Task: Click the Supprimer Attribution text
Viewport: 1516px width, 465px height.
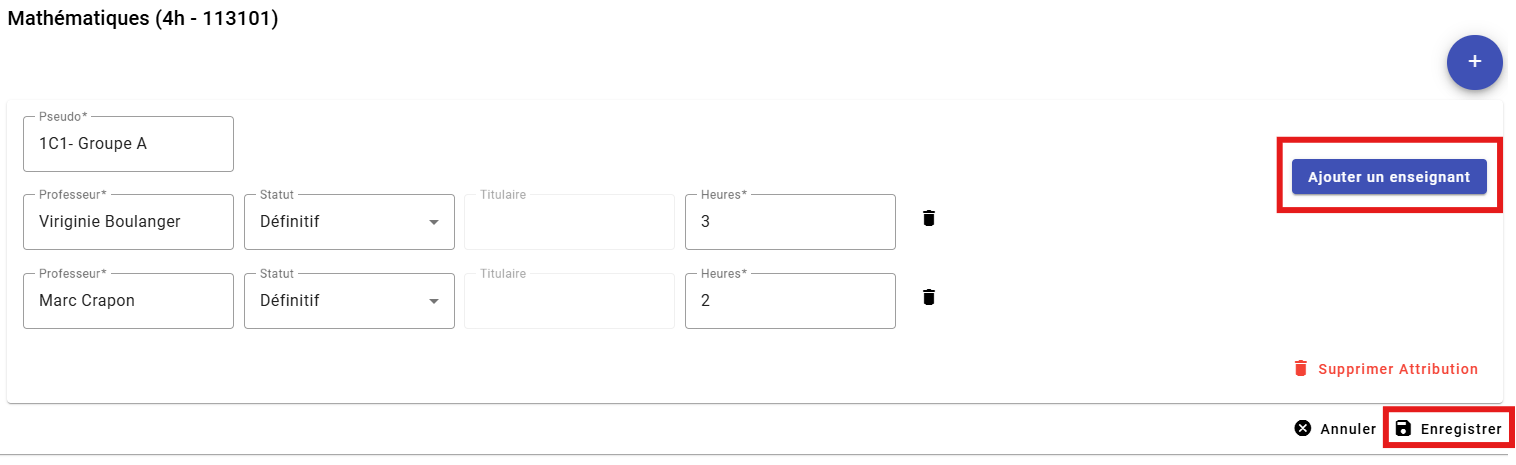Action: (x=1397, y=369)
